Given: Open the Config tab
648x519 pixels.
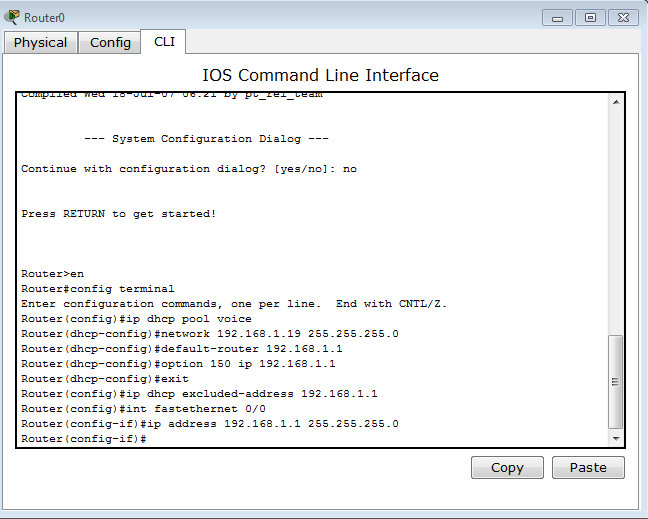Looking at the screenshot, I should click(110, 43).
